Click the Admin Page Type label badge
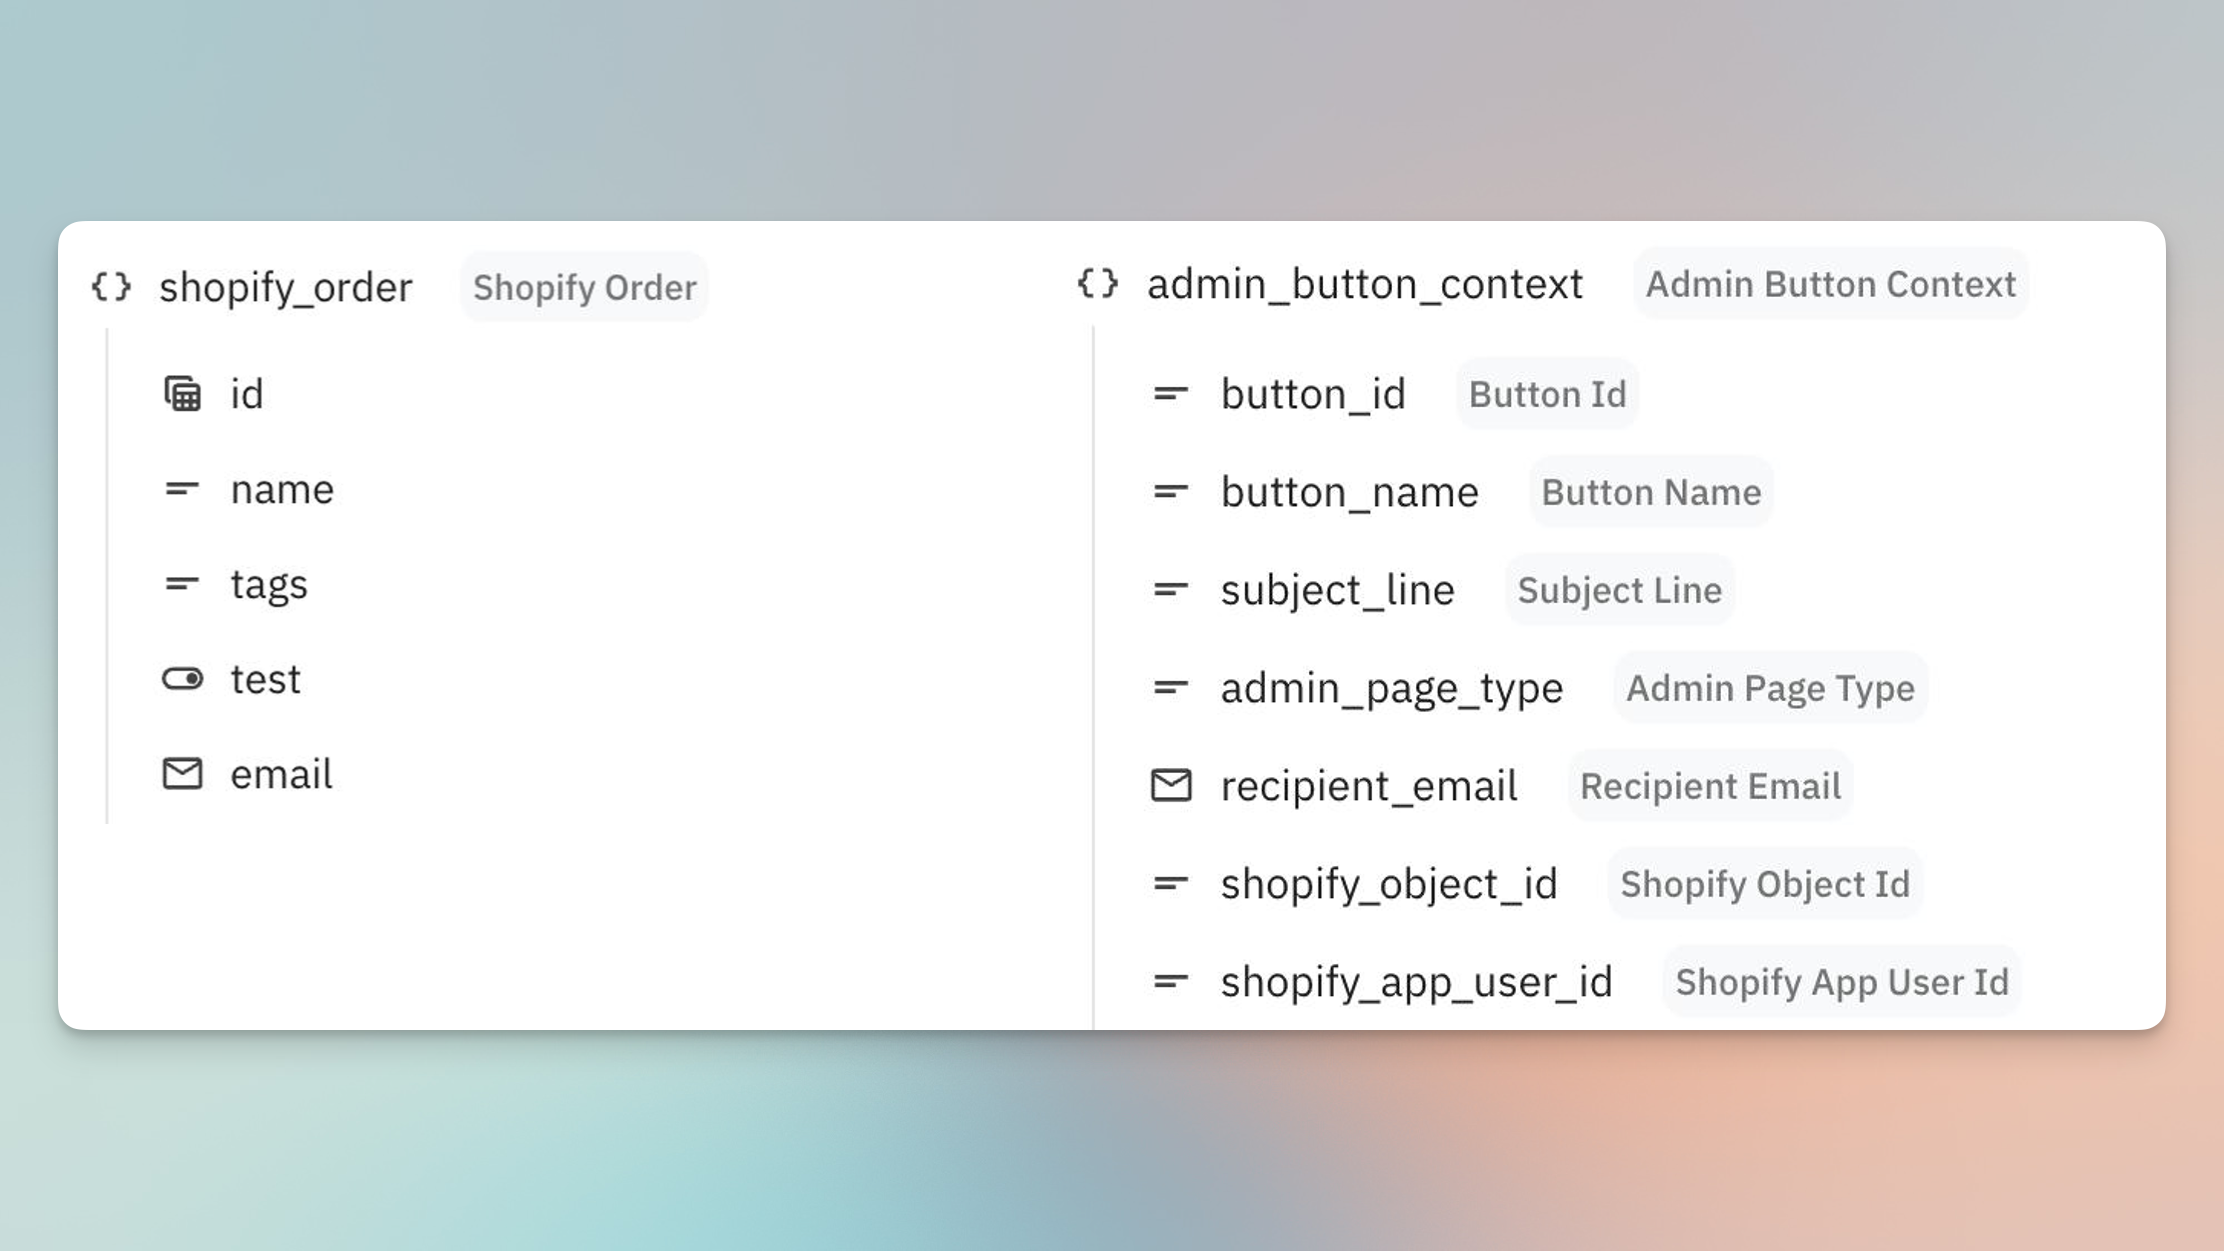 [1770, 688]
